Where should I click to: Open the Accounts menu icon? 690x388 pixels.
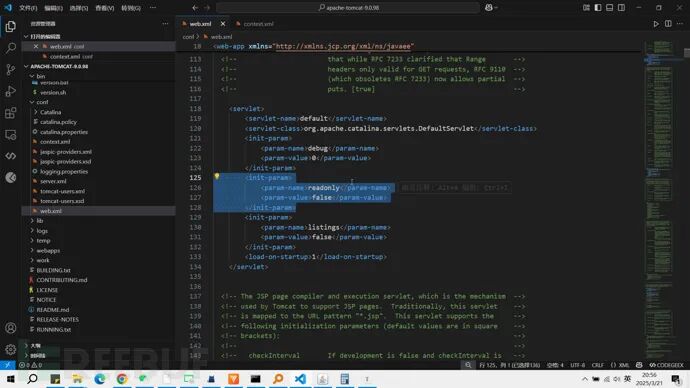(11, 328)
